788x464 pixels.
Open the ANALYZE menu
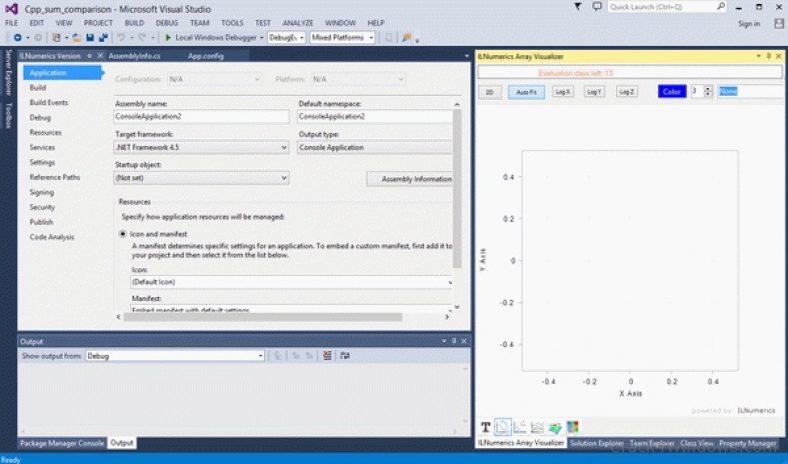tap(298, 23)
